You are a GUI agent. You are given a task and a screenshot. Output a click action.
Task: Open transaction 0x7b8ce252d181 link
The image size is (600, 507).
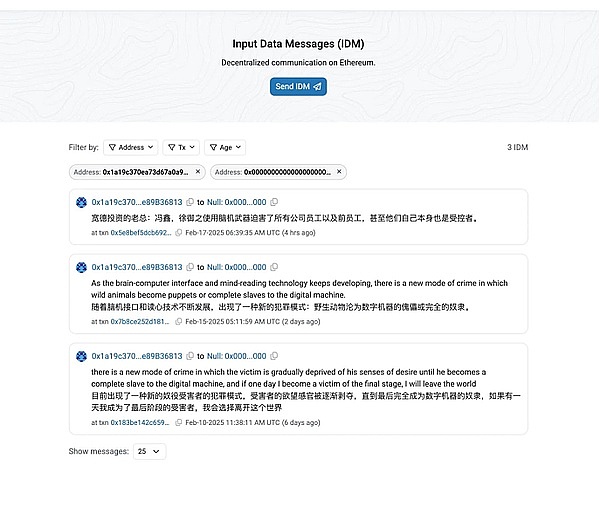click(134, 322)
